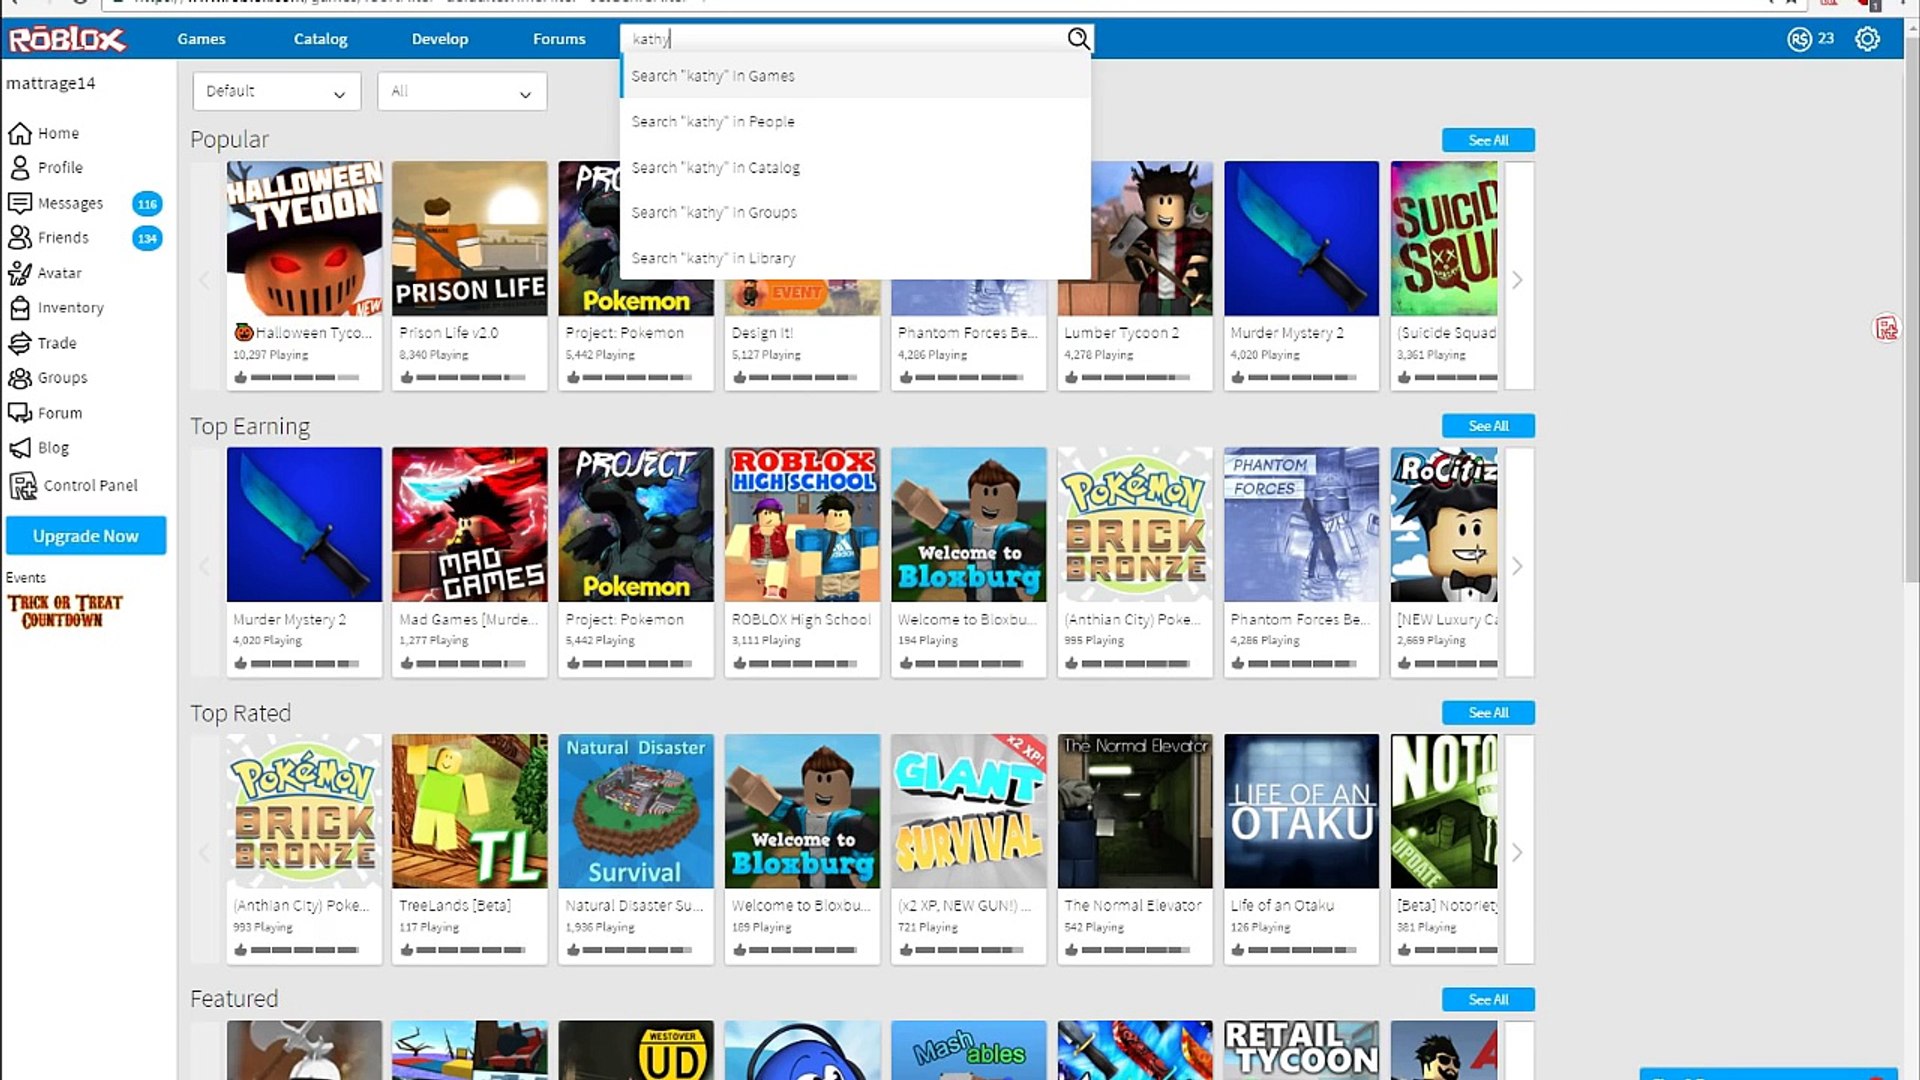
Task: Open Lumber Tycoon 2 thumbnail
Action: click(x=1135, y=239)
